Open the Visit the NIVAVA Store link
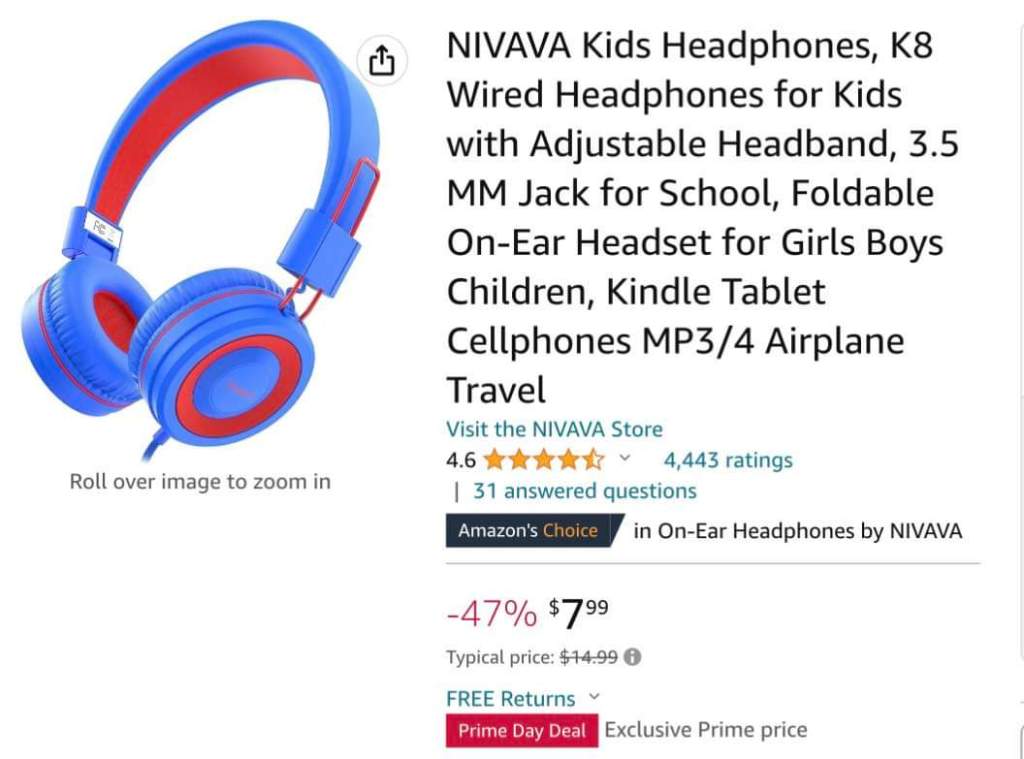The image size is (1024, 759). (x=554, y=429)
